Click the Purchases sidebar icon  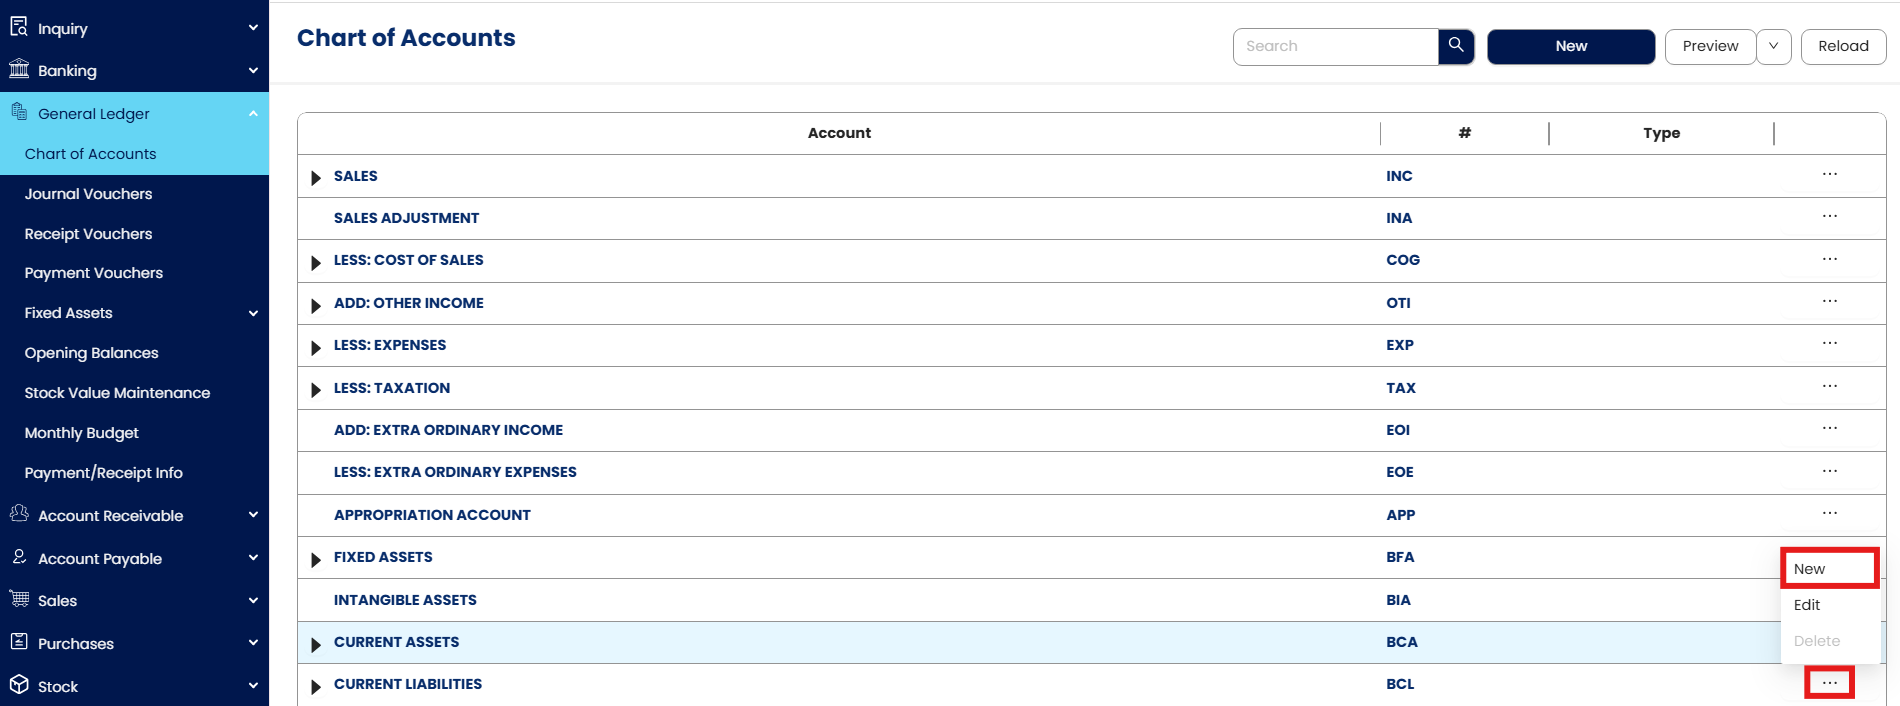point(19,642)
